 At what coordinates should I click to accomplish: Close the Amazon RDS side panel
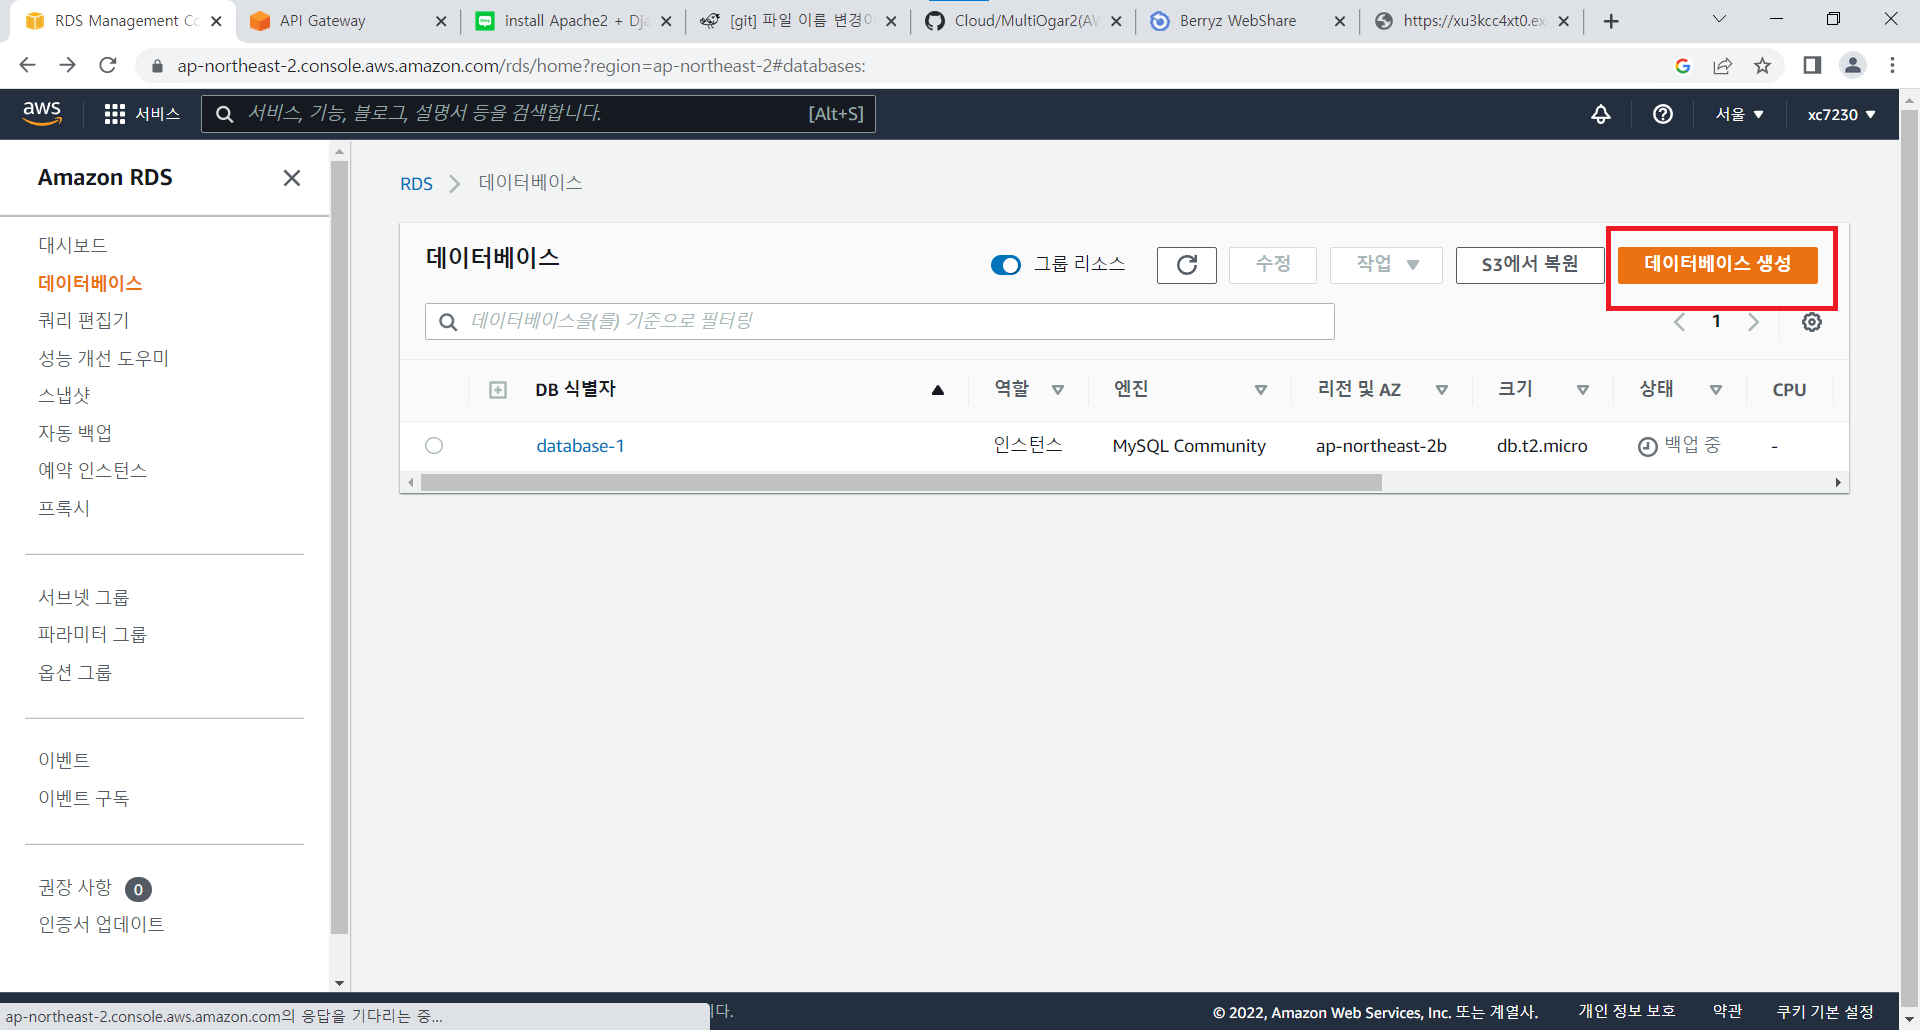pyautogui.click(x=292, y=178)
